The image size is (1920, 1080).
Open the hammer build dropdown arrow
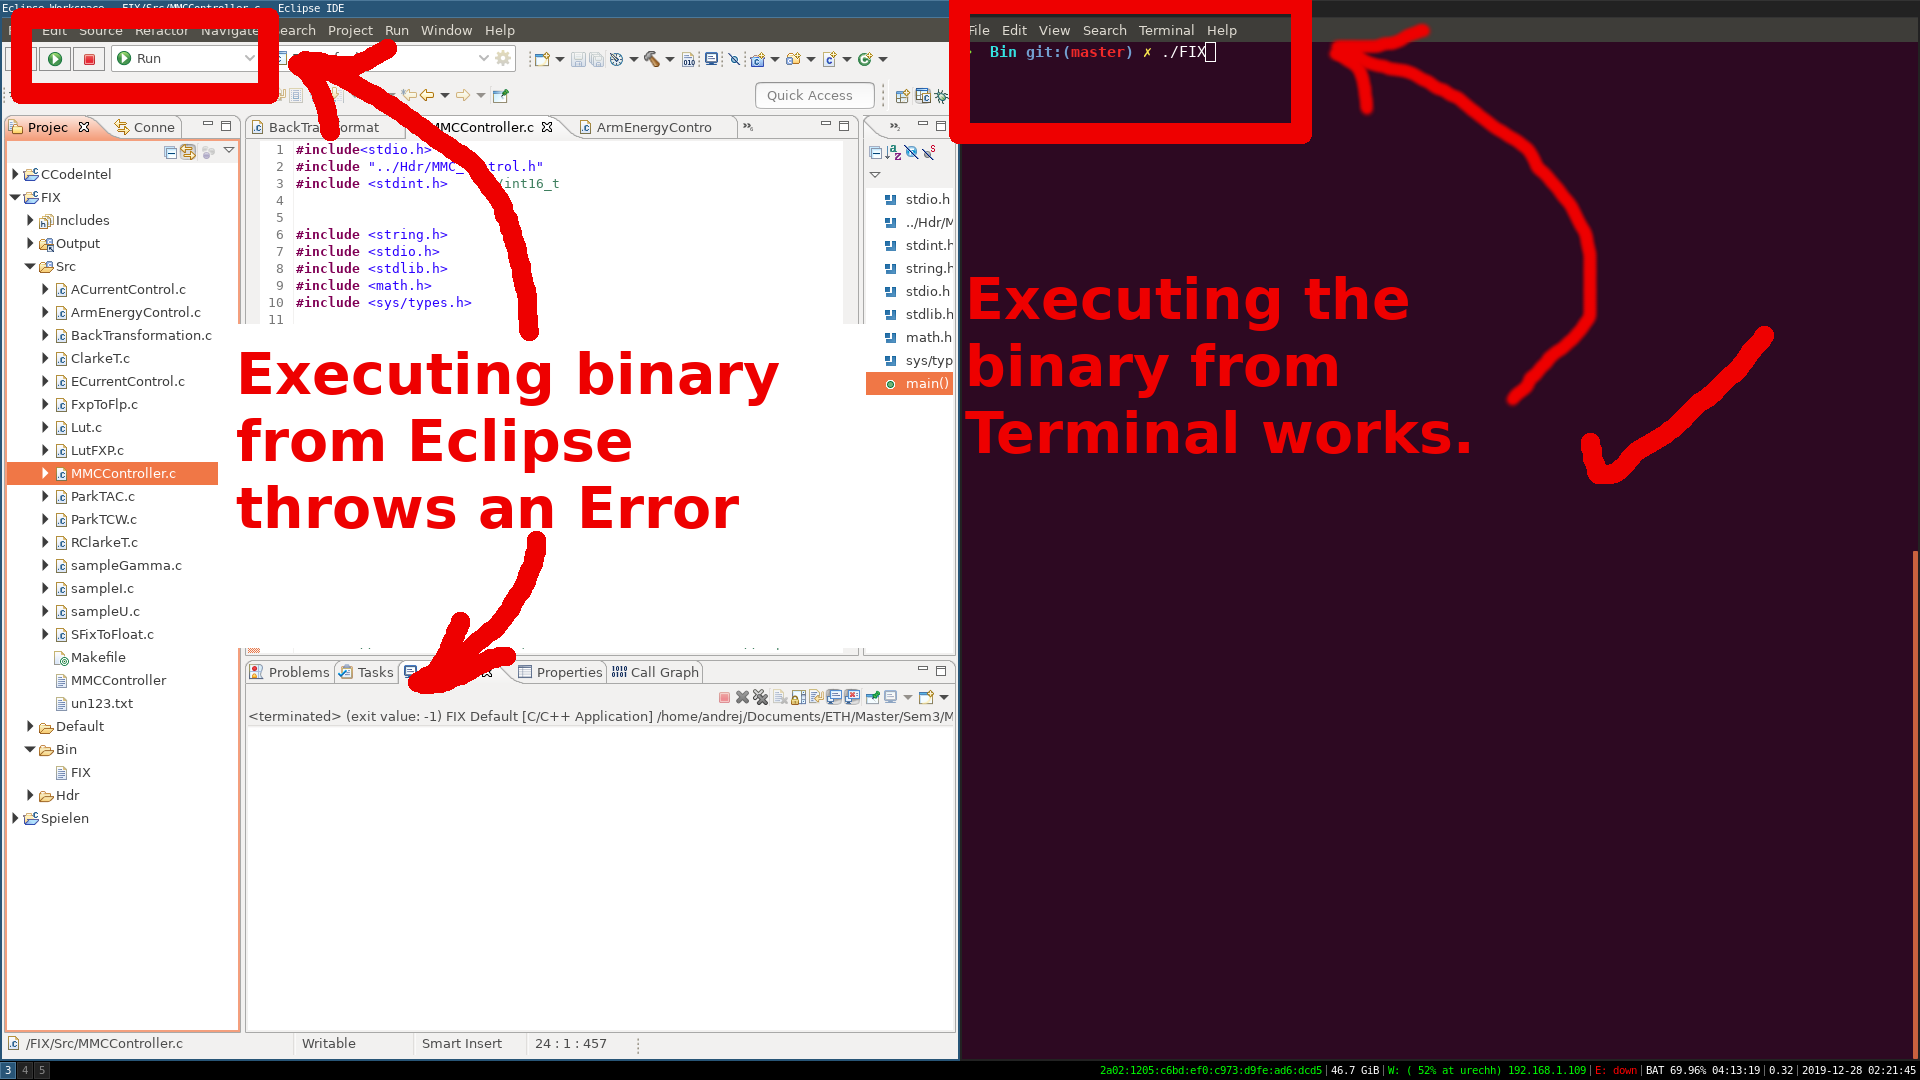(670, 59)
